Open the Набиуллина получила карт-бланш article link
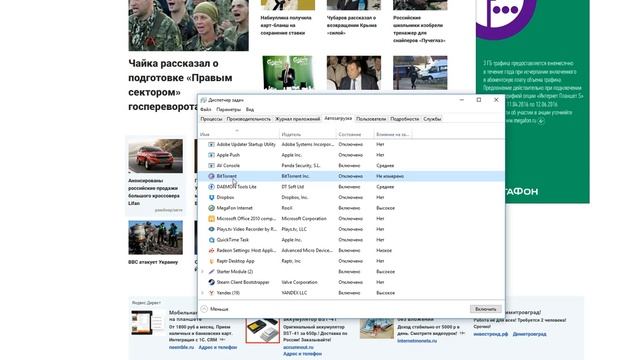 [x=286, y=25]
